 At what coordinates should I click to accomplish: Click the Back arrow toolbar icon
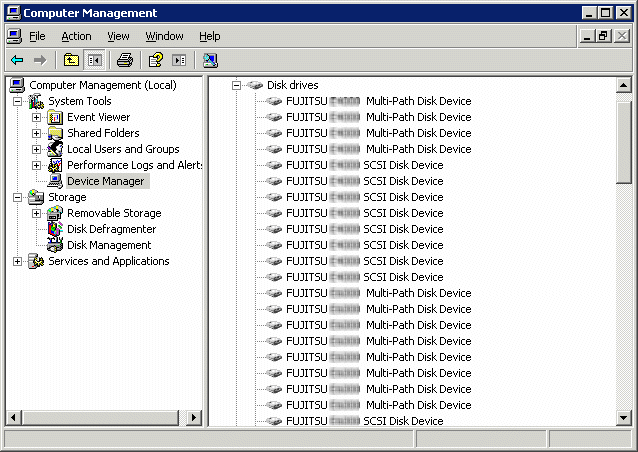point(17,61)
